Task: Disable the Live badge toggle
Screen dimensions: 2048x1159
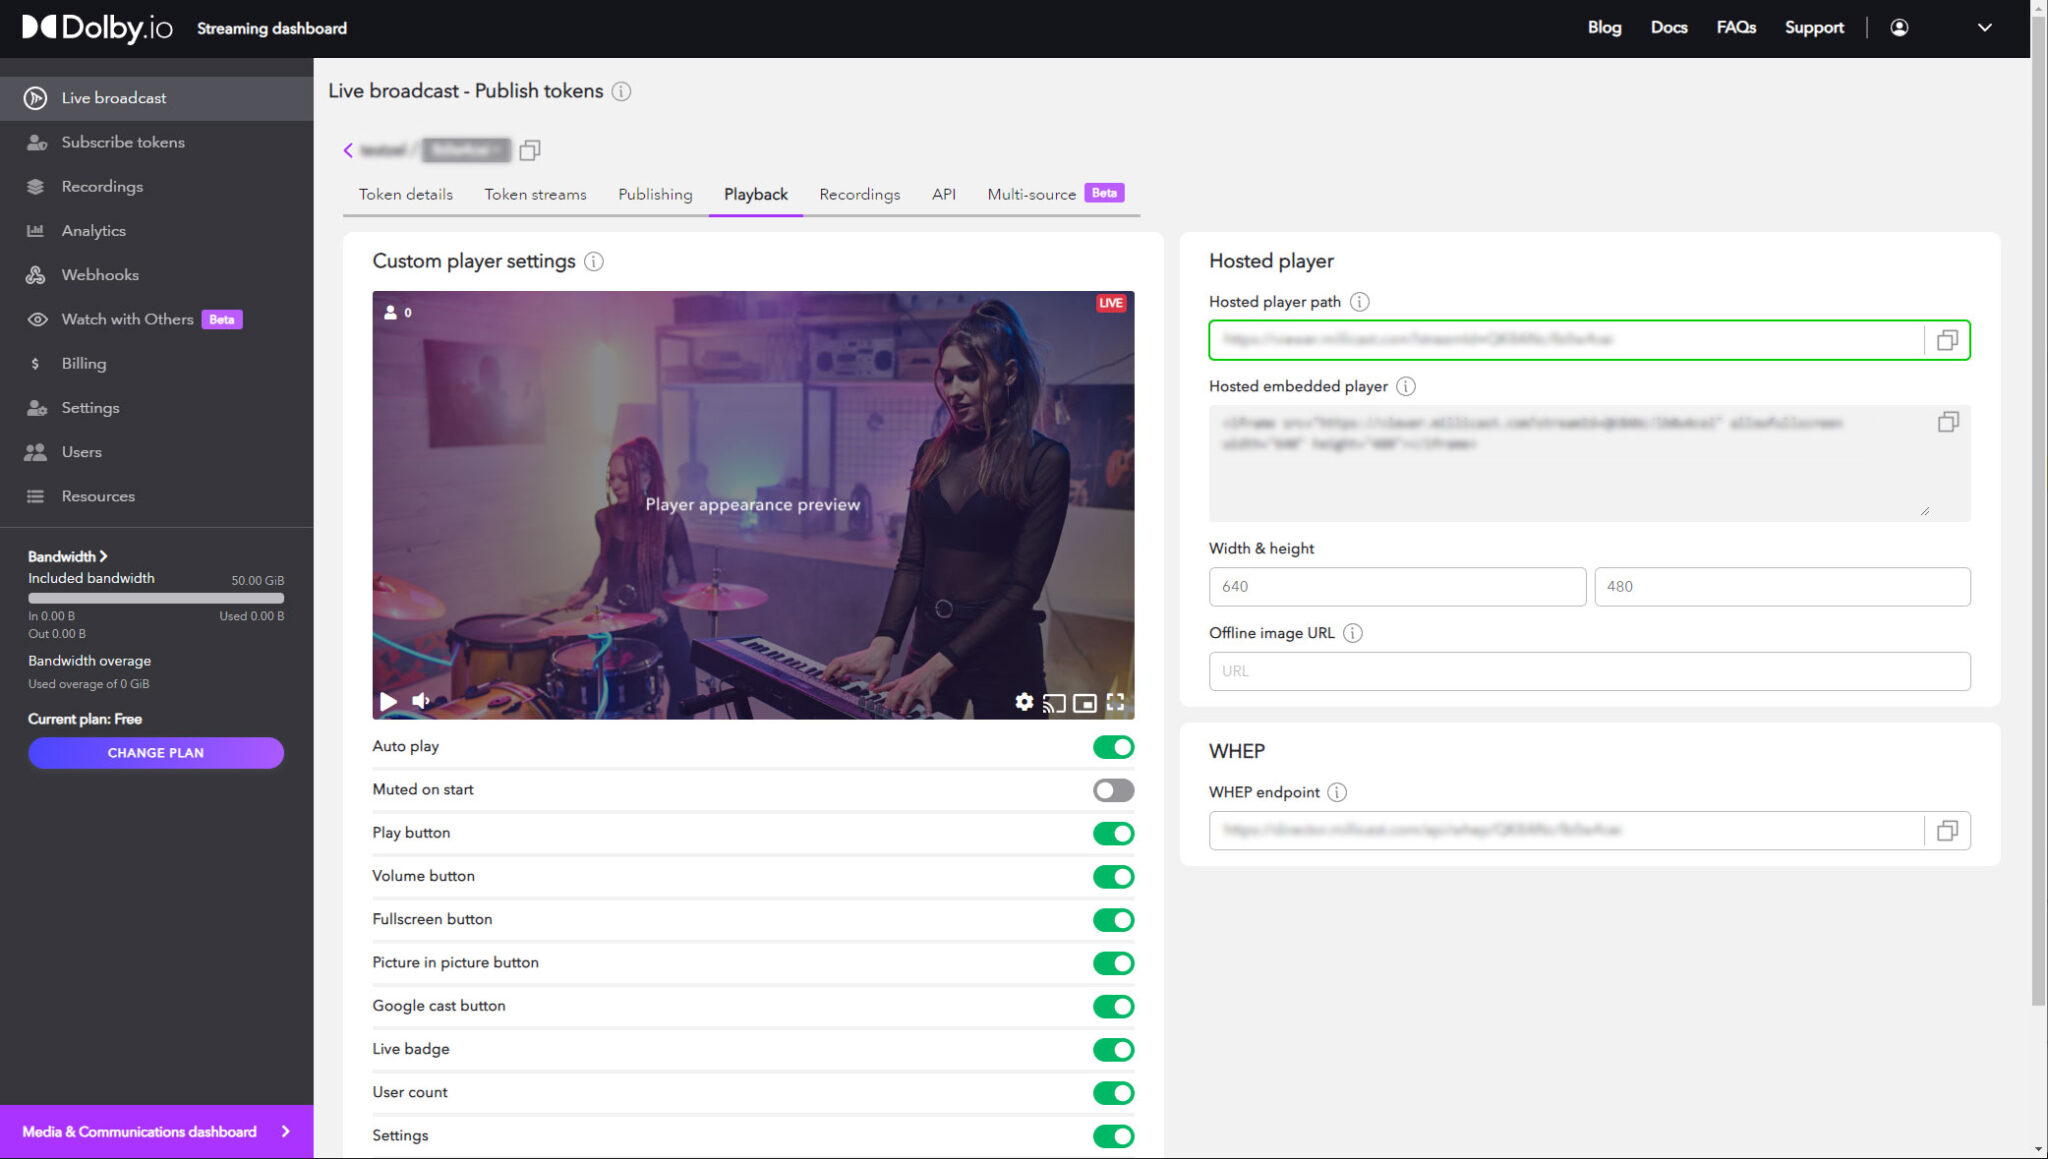Action: point(1112,1049)
